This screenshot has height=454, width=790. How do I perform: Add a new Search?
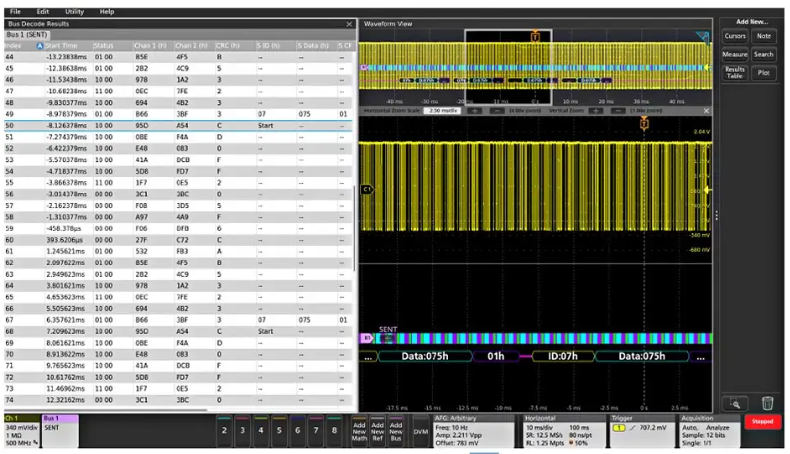point(763,54)
